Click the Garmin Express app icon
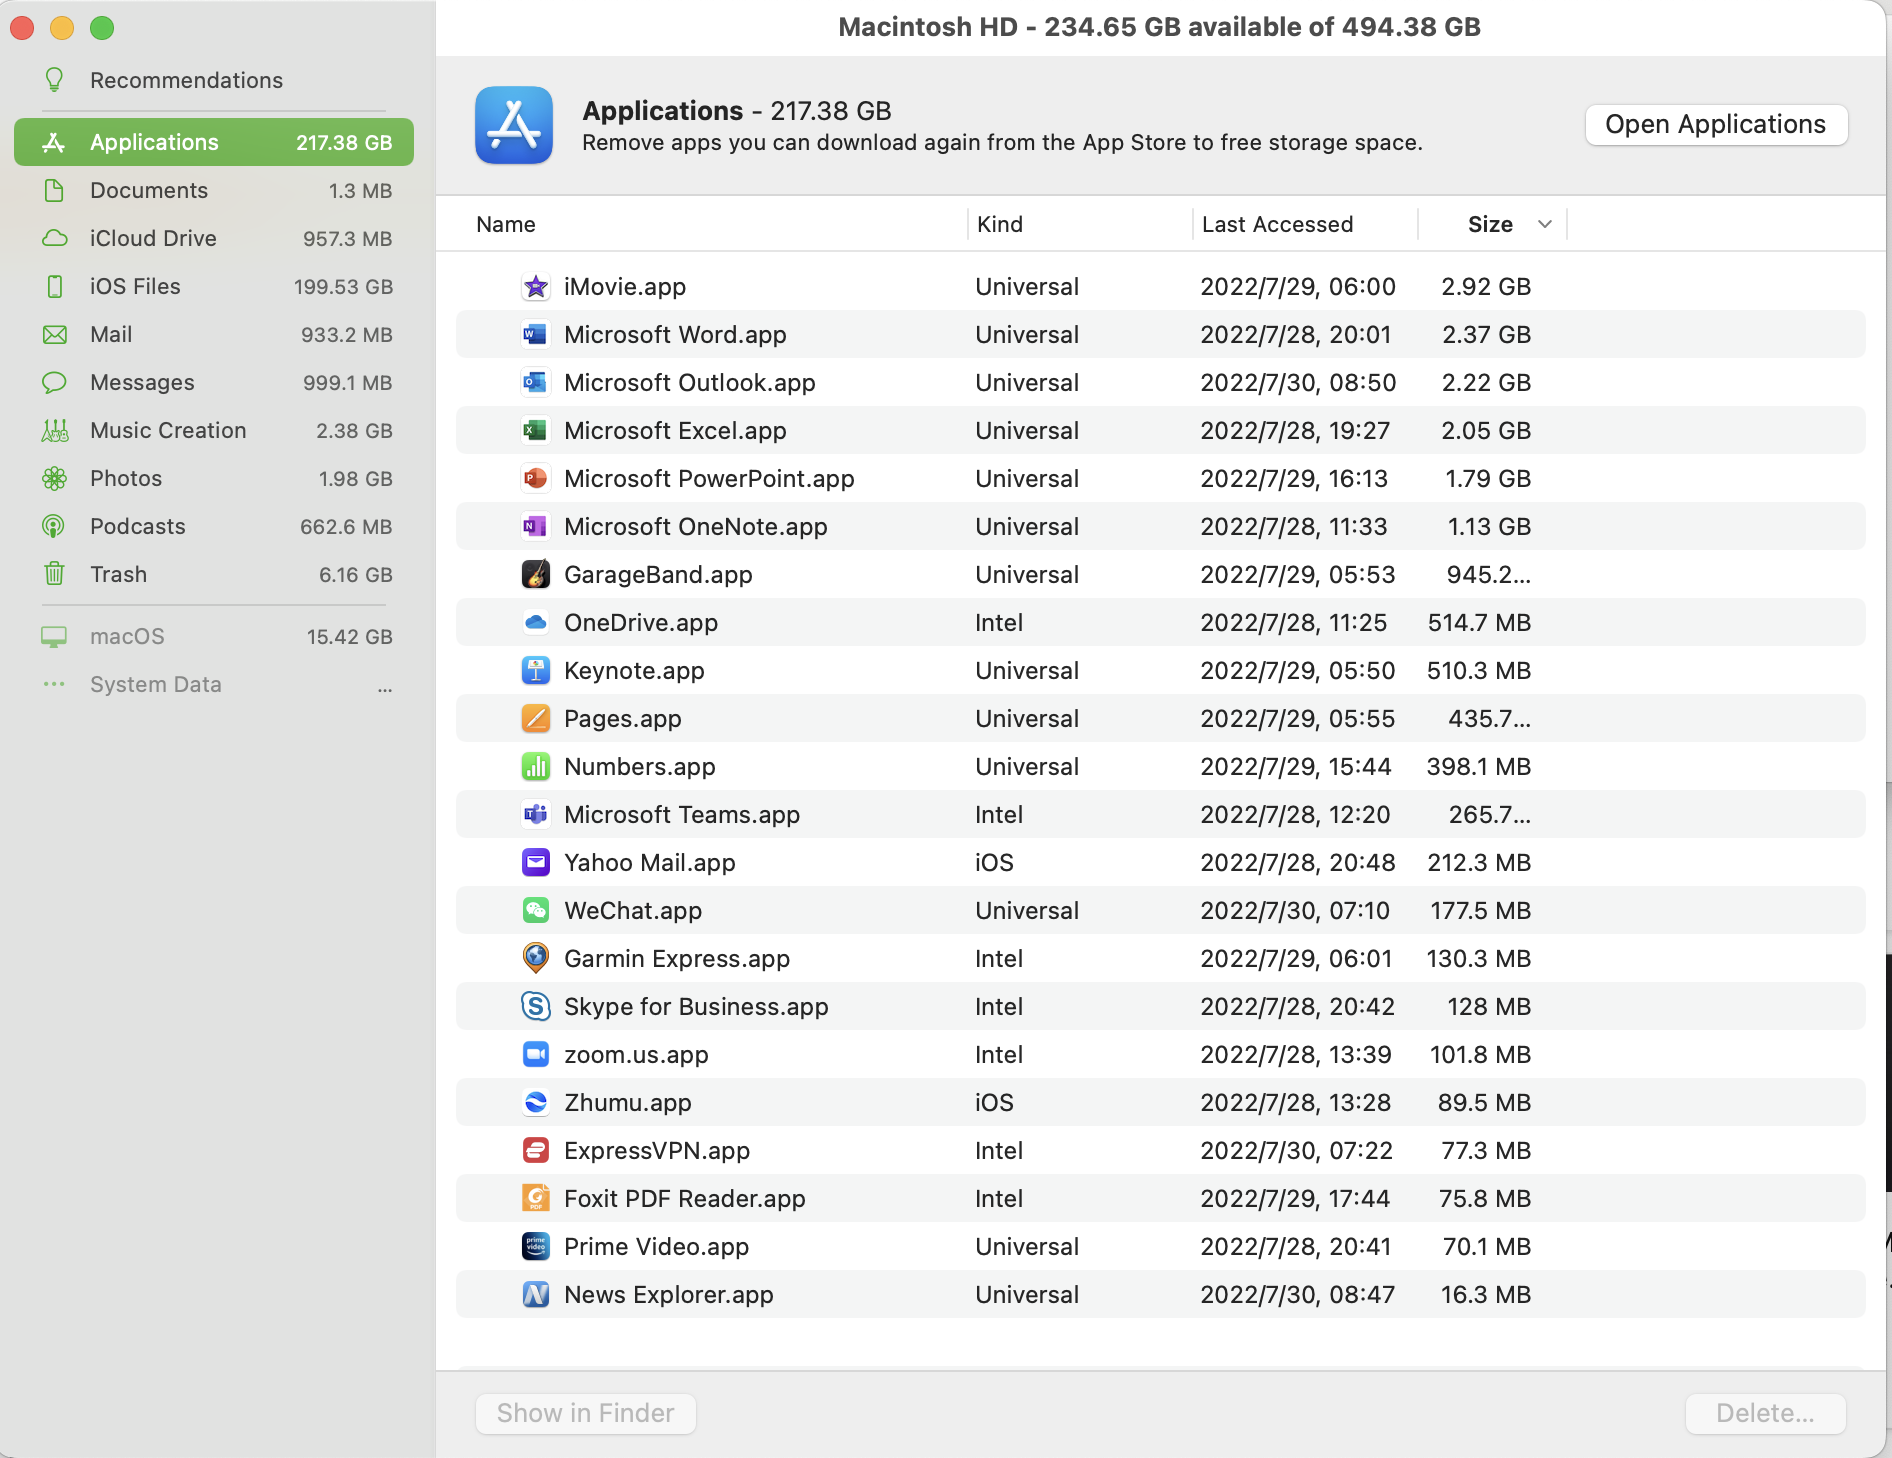 pyautogui.click(x=536, y=959)
